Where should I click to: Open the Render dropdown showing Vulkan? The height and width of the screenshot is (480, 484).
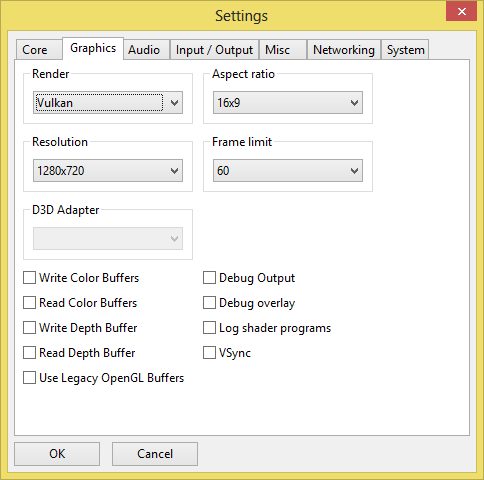[108, 103]
